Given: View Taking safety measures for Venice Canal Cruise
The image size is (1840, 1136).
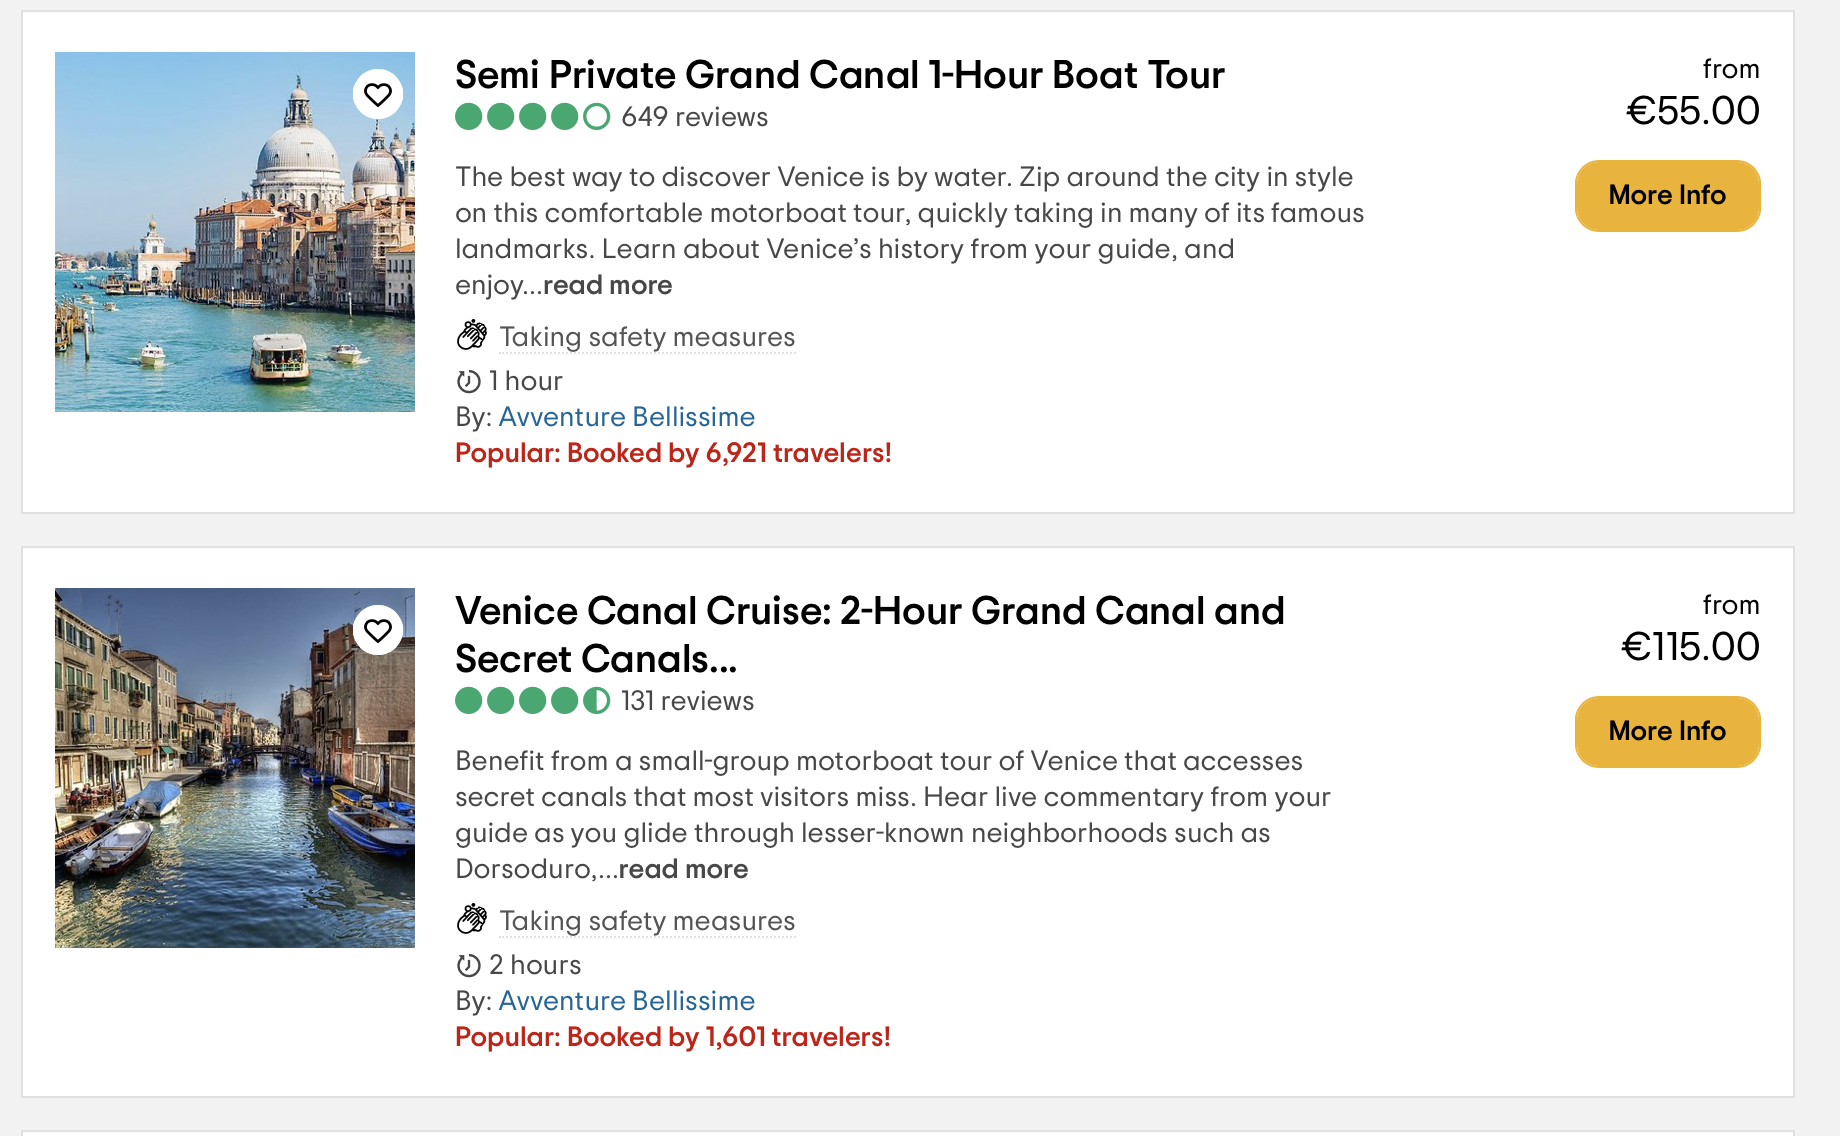Looking at the screenshot, I should (647, 921).
